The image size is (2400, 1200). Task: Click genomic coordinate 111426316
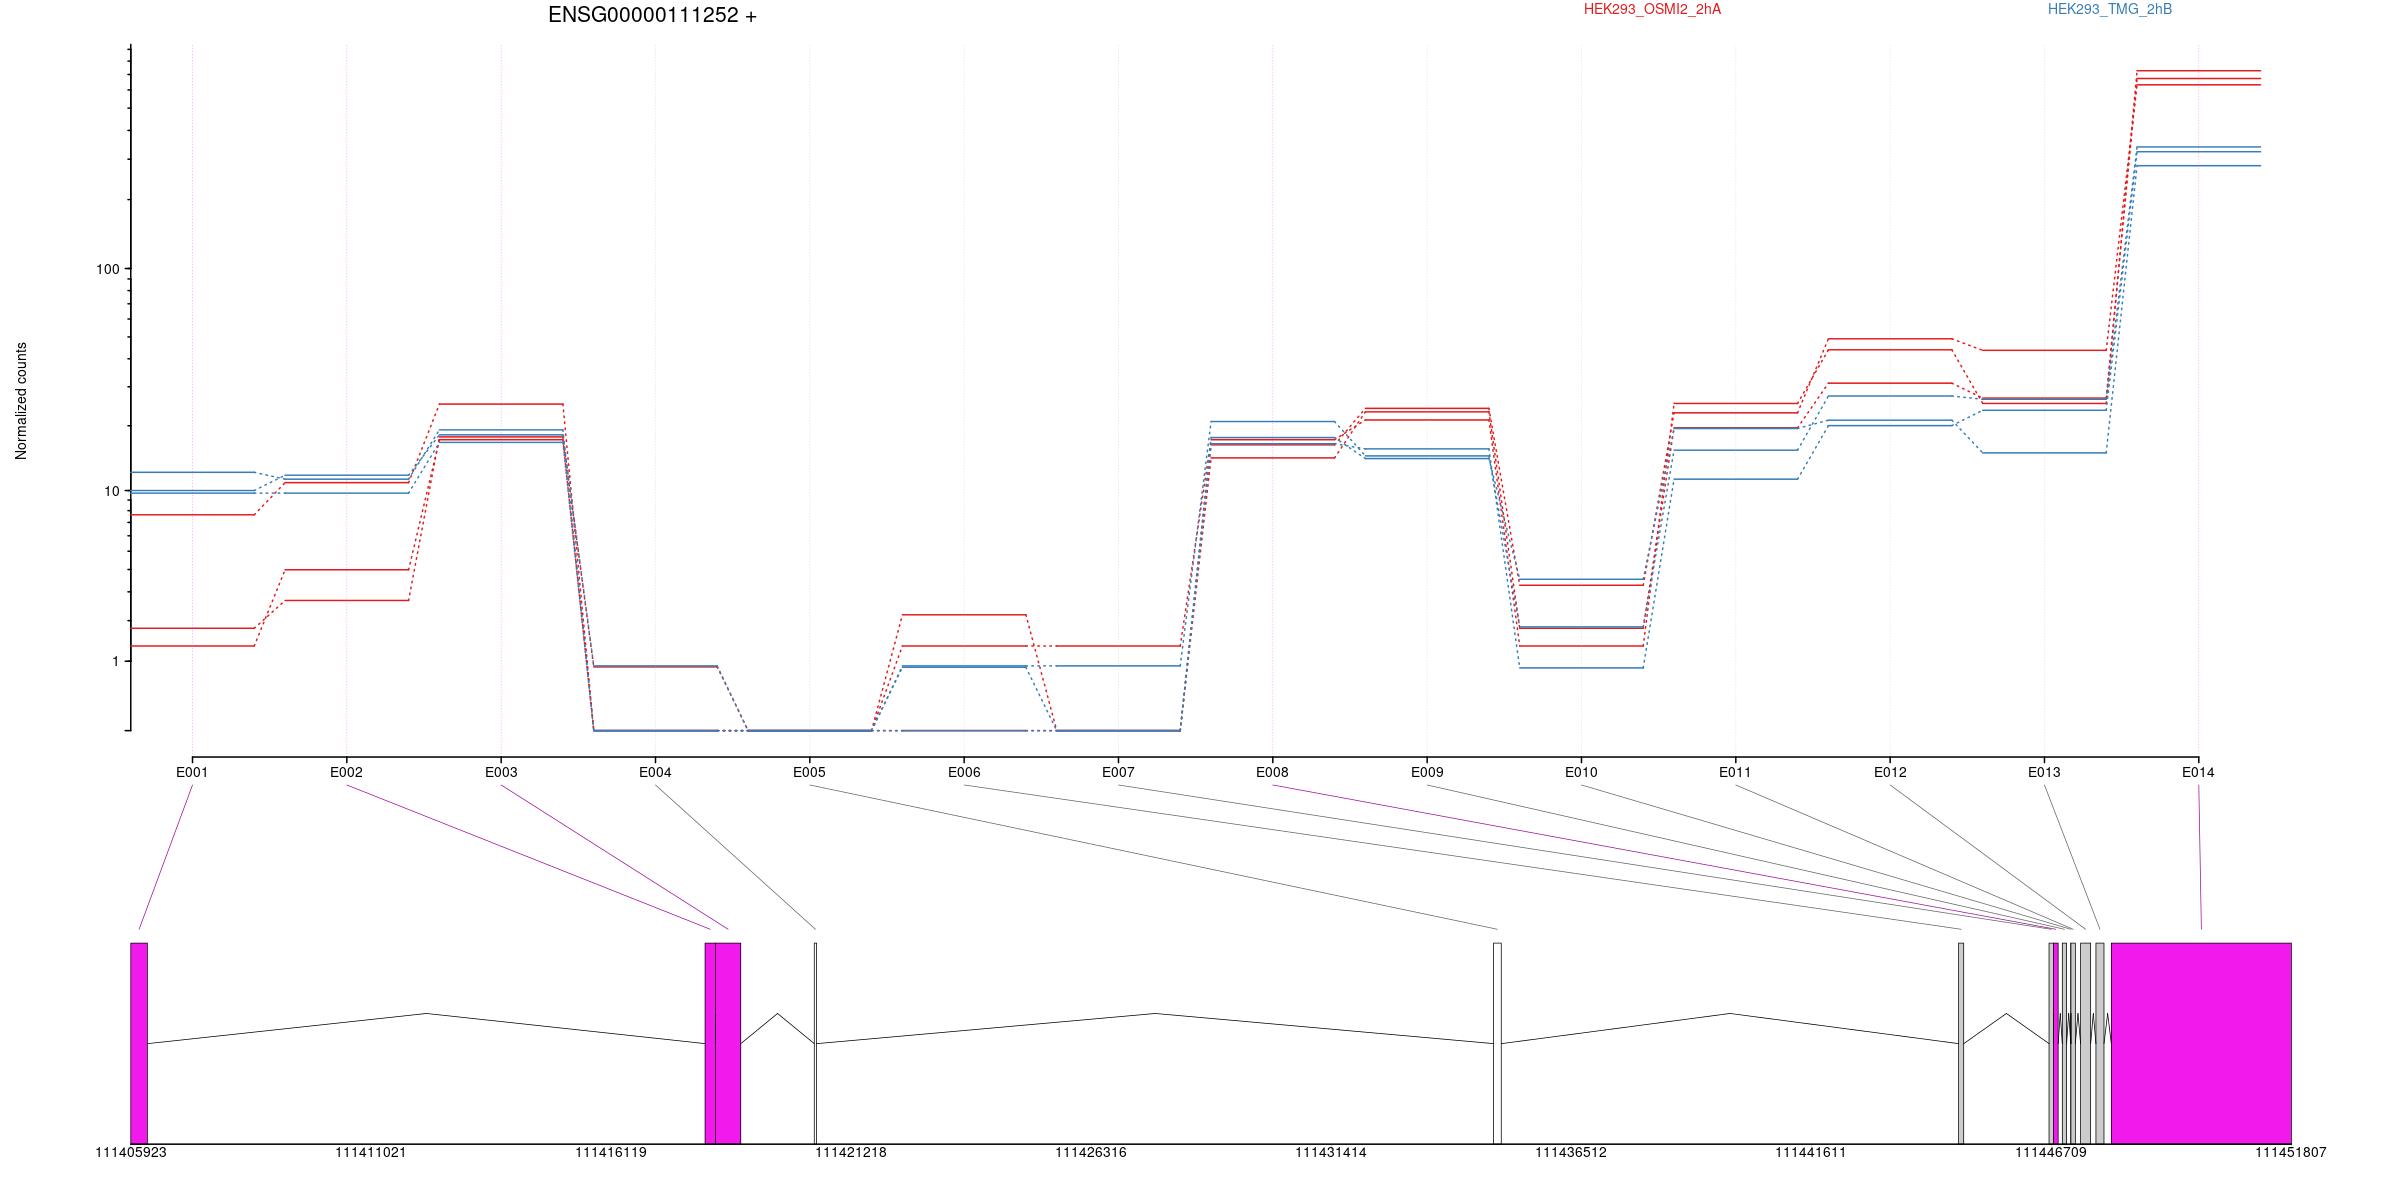1091,1153
